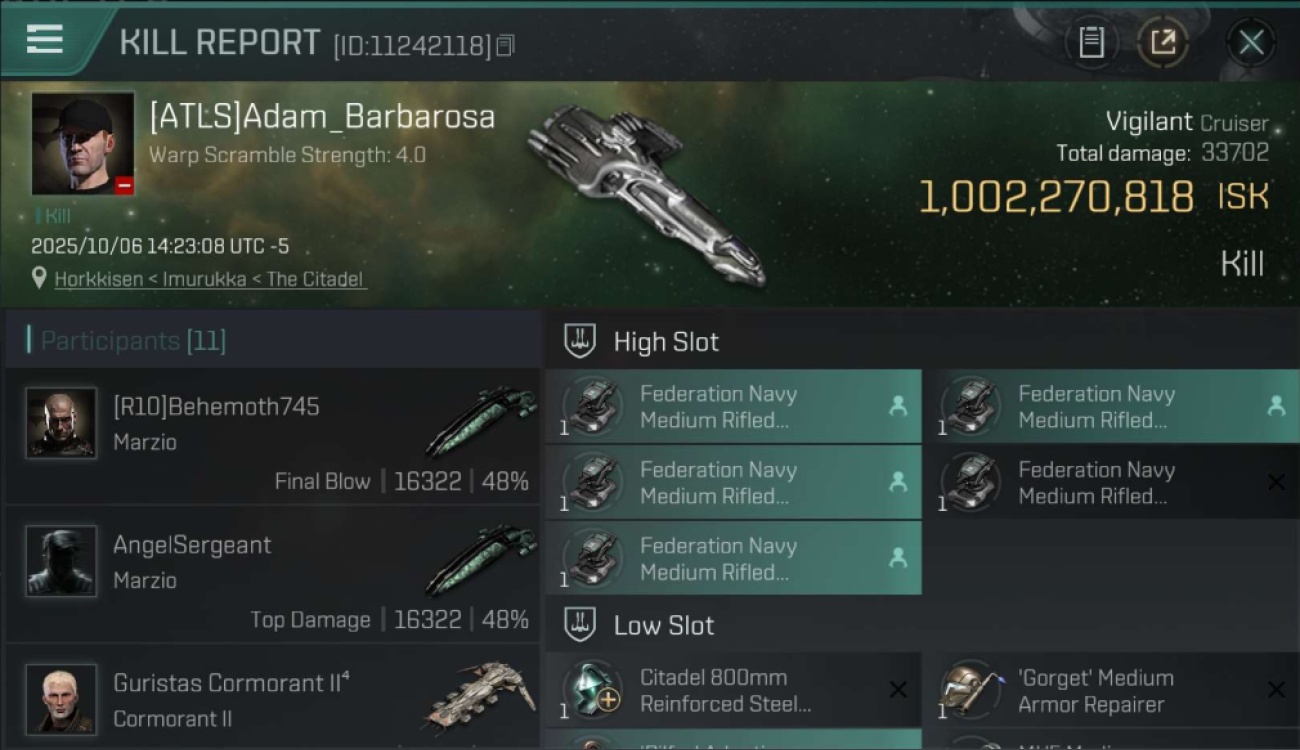Click X on the destroyed Federation Navy railgun
The width and height of the screenshot is (1300, 750).
coord(1276,482)
